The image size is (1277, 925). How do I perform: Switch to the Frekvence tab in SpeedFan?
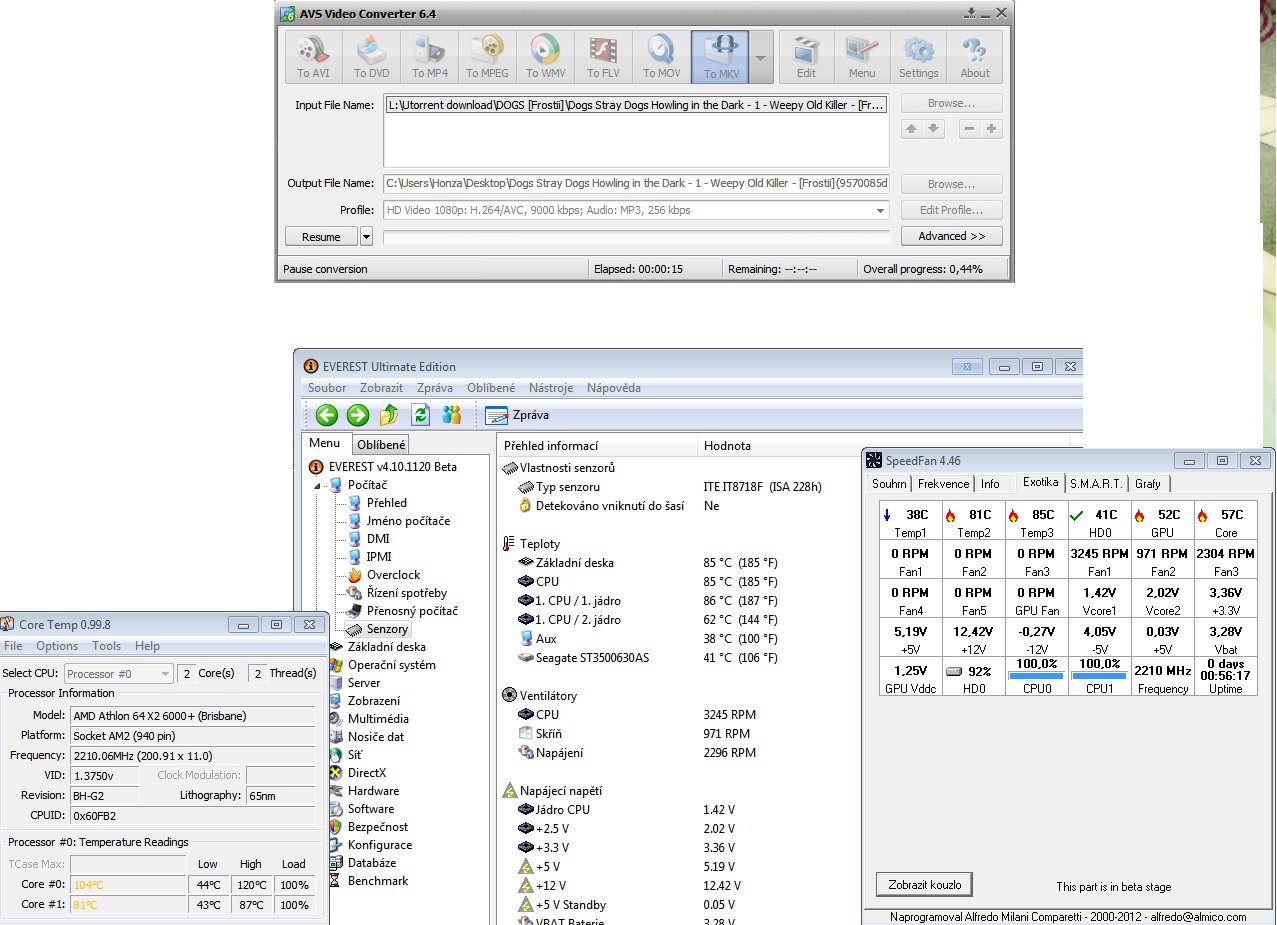click(x=943, y=484)
